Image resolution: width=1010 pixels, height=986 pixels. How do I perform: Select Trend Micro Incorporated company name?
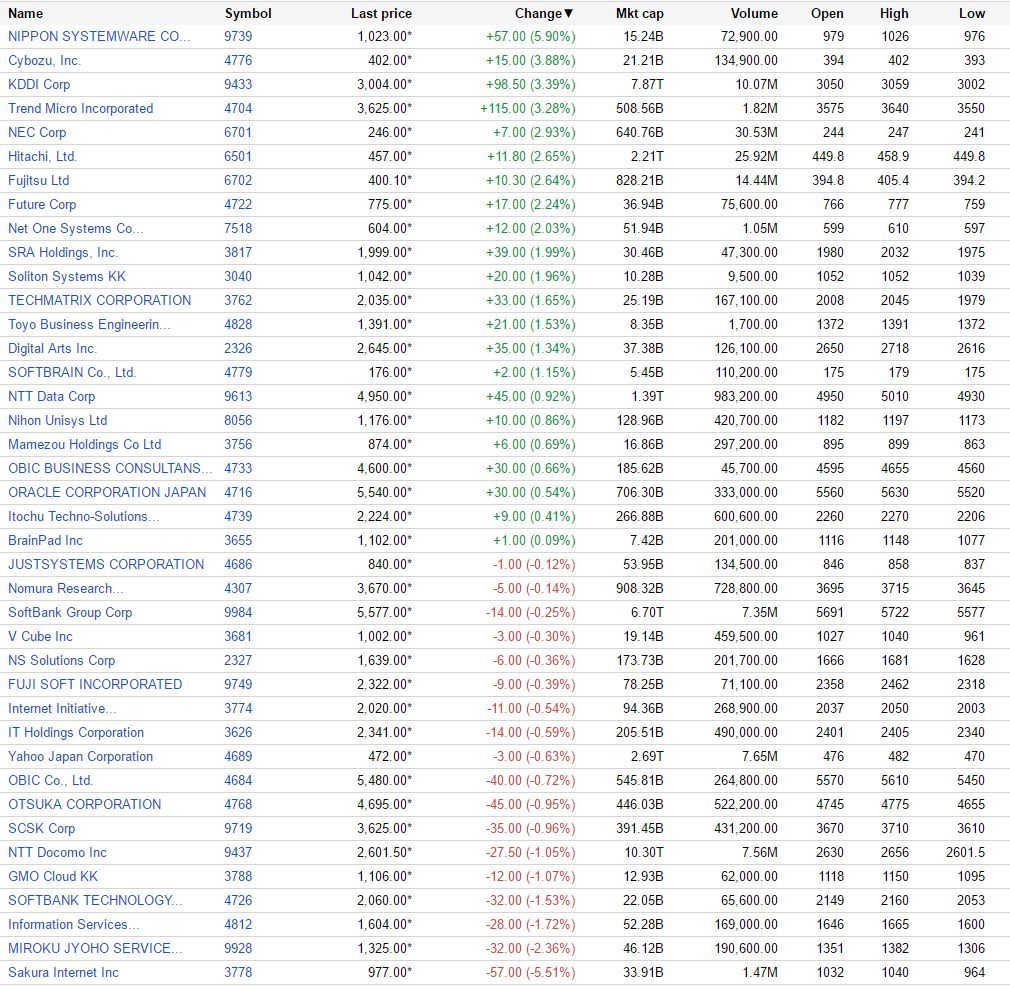(81, 108)
